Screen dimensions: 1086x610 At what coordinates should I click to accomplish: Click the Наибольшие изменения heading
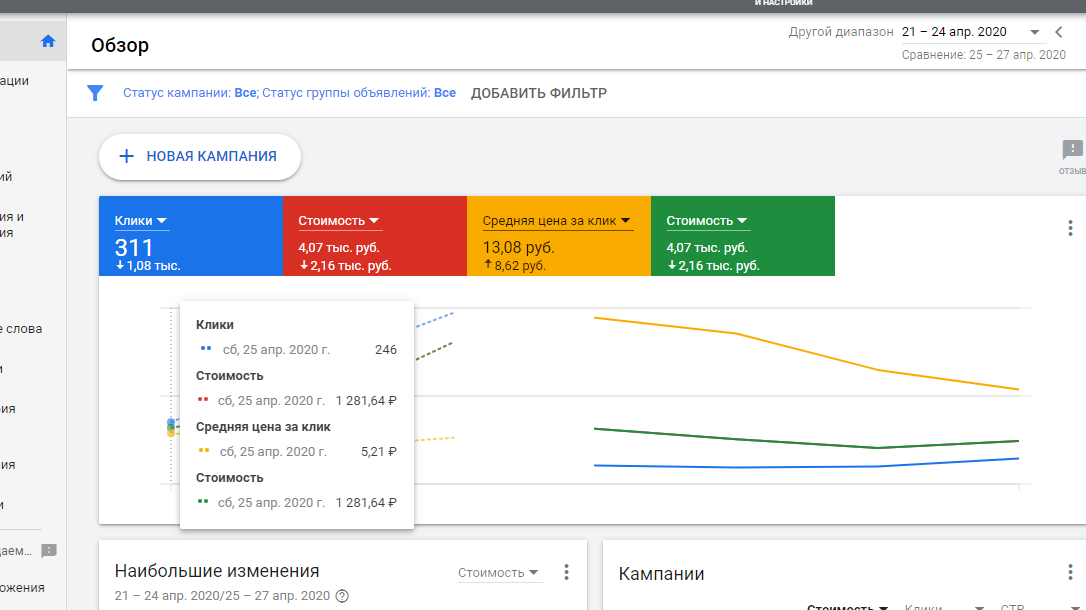[x=217, y=571]
